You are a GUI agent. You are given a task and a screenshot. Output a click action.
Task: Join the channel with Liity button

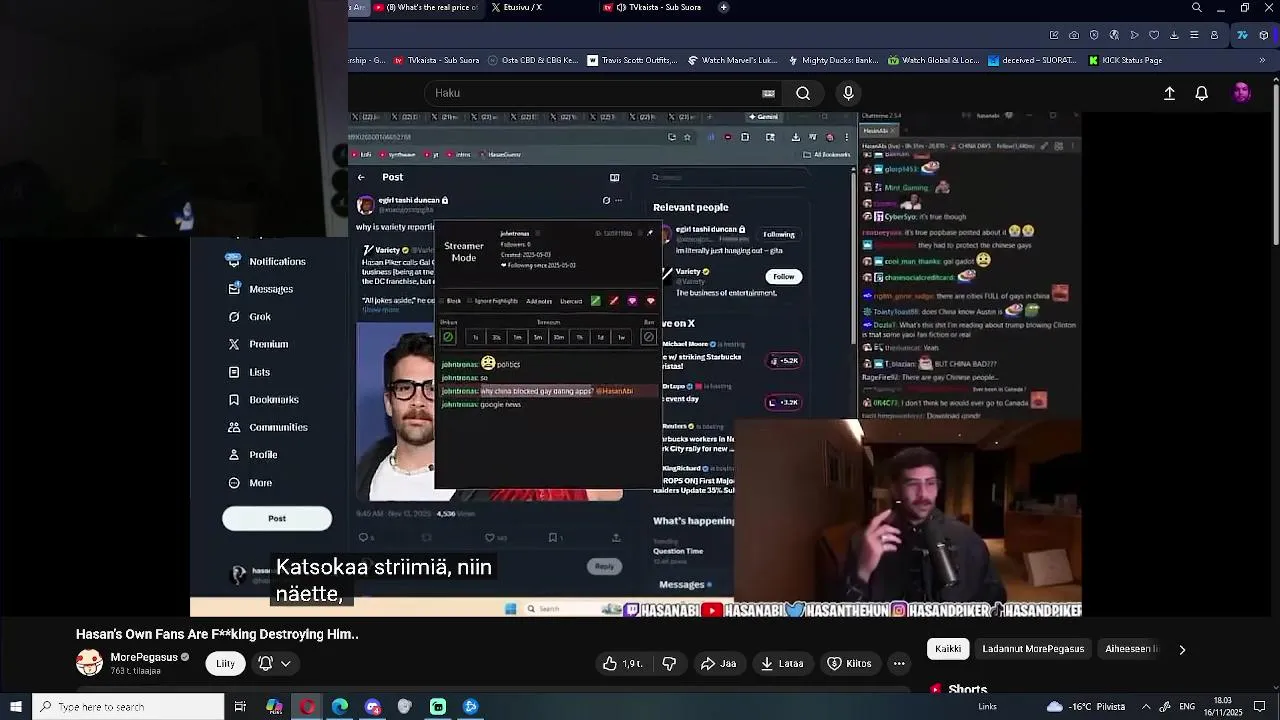225,663
